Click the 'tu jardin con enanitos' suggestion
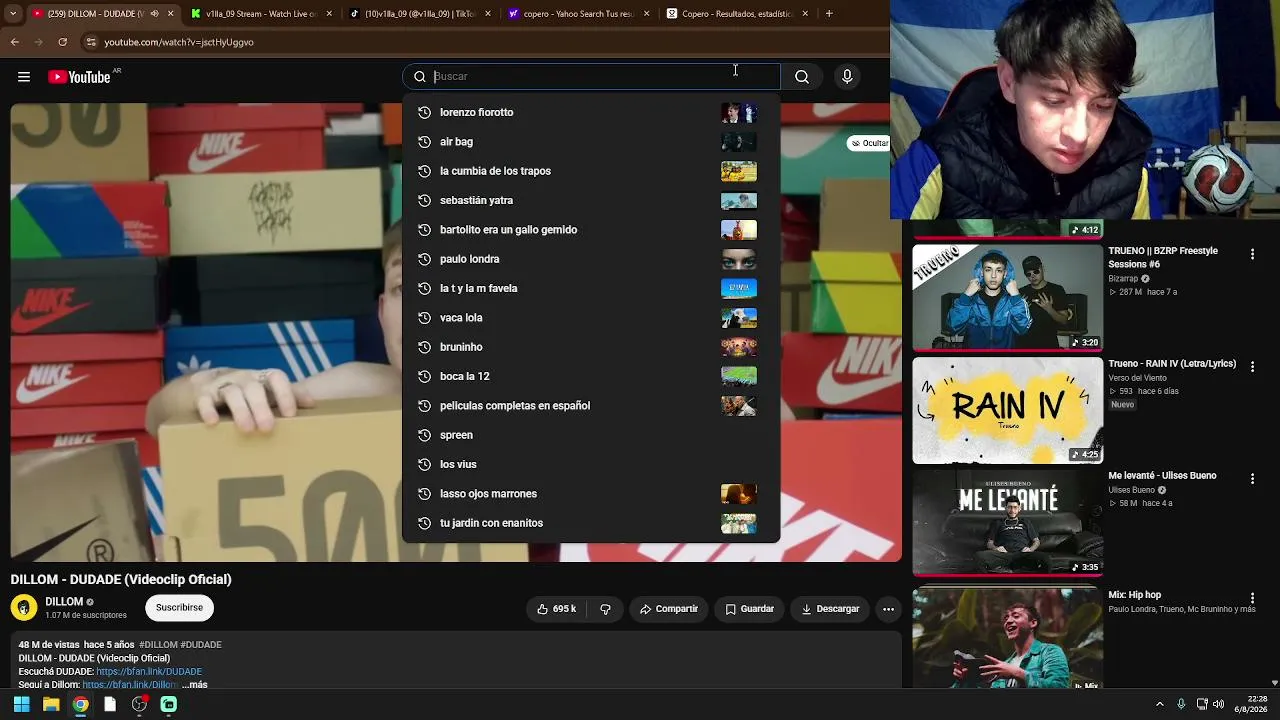Screen dimensions: 1280x720 [x=590, y=523]
